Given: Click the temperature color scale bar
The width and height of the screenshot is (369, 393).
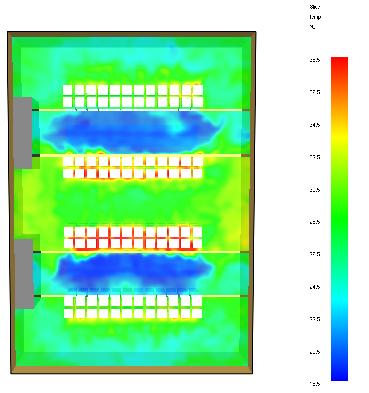Looking at the screenshot, I should [x=339, y=219].
